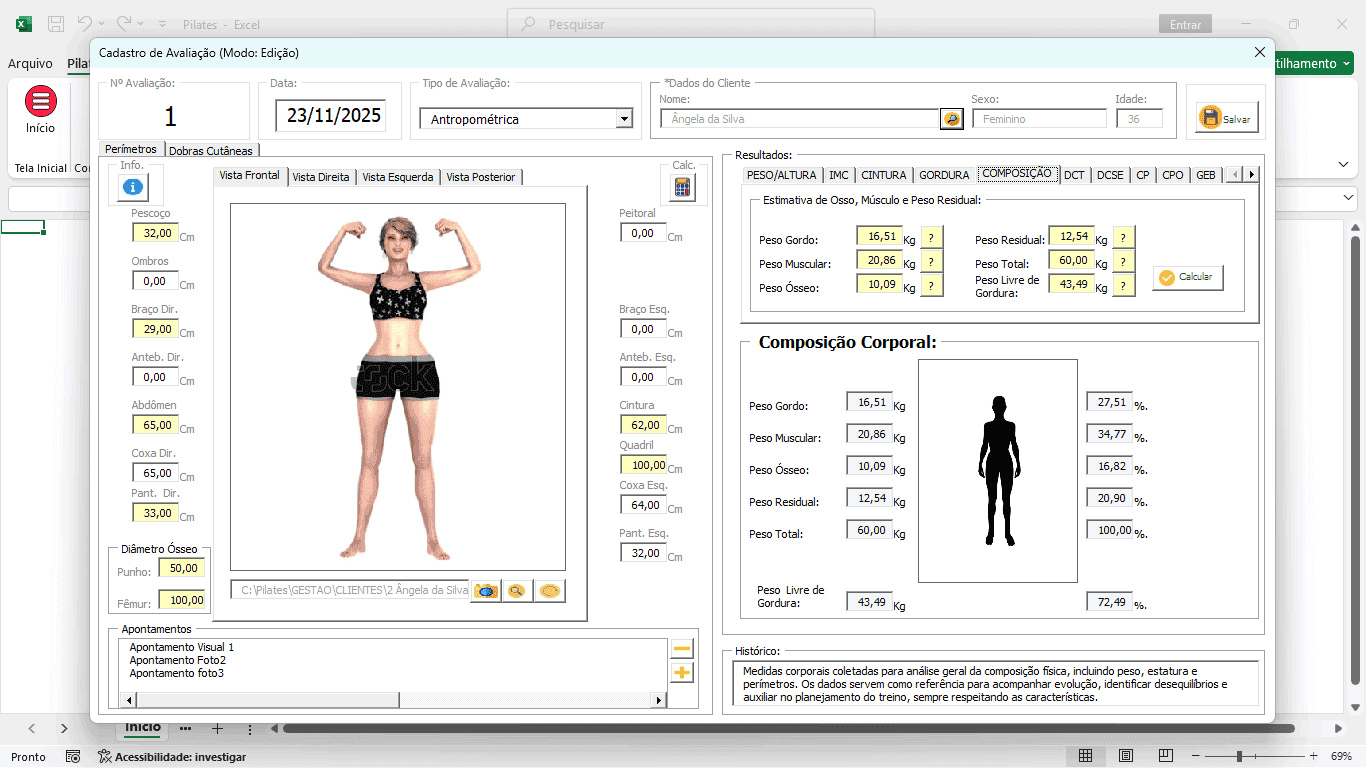The height and width of the screenshot is (768, 1366).
Task: Click the red Início menu icon in ribbon
Action: coord(41,101)
